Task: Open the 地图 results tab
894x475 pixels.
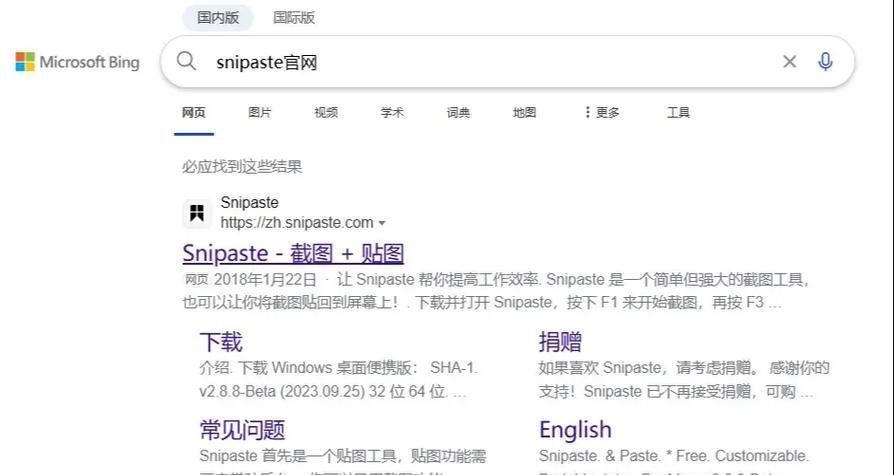Action: (x=525, y=113)
